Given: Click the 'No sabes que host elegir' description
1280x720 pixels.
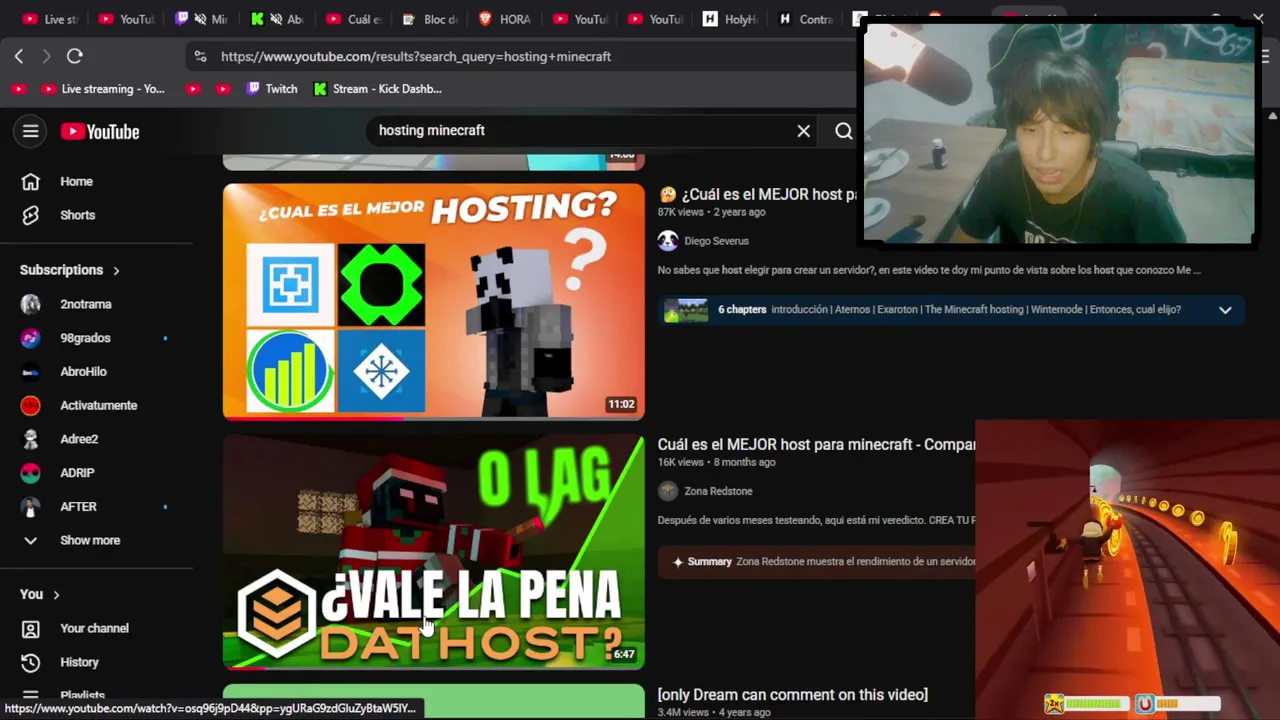Looking at the screenshot, I should pyautogui.click(x=929, y=270).
